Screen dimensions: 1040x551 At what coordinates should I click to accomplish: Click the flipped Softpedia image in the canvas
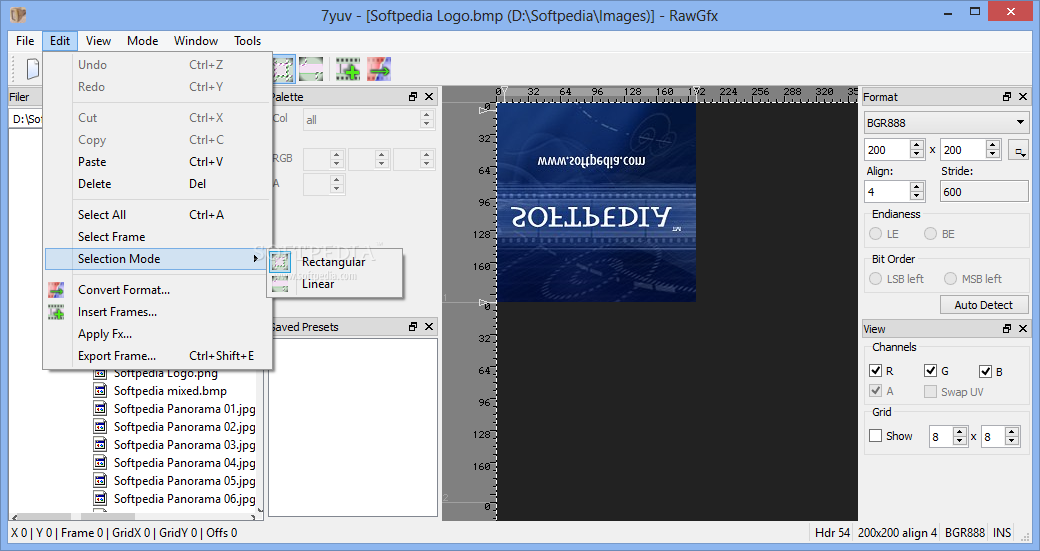(596, 202)
